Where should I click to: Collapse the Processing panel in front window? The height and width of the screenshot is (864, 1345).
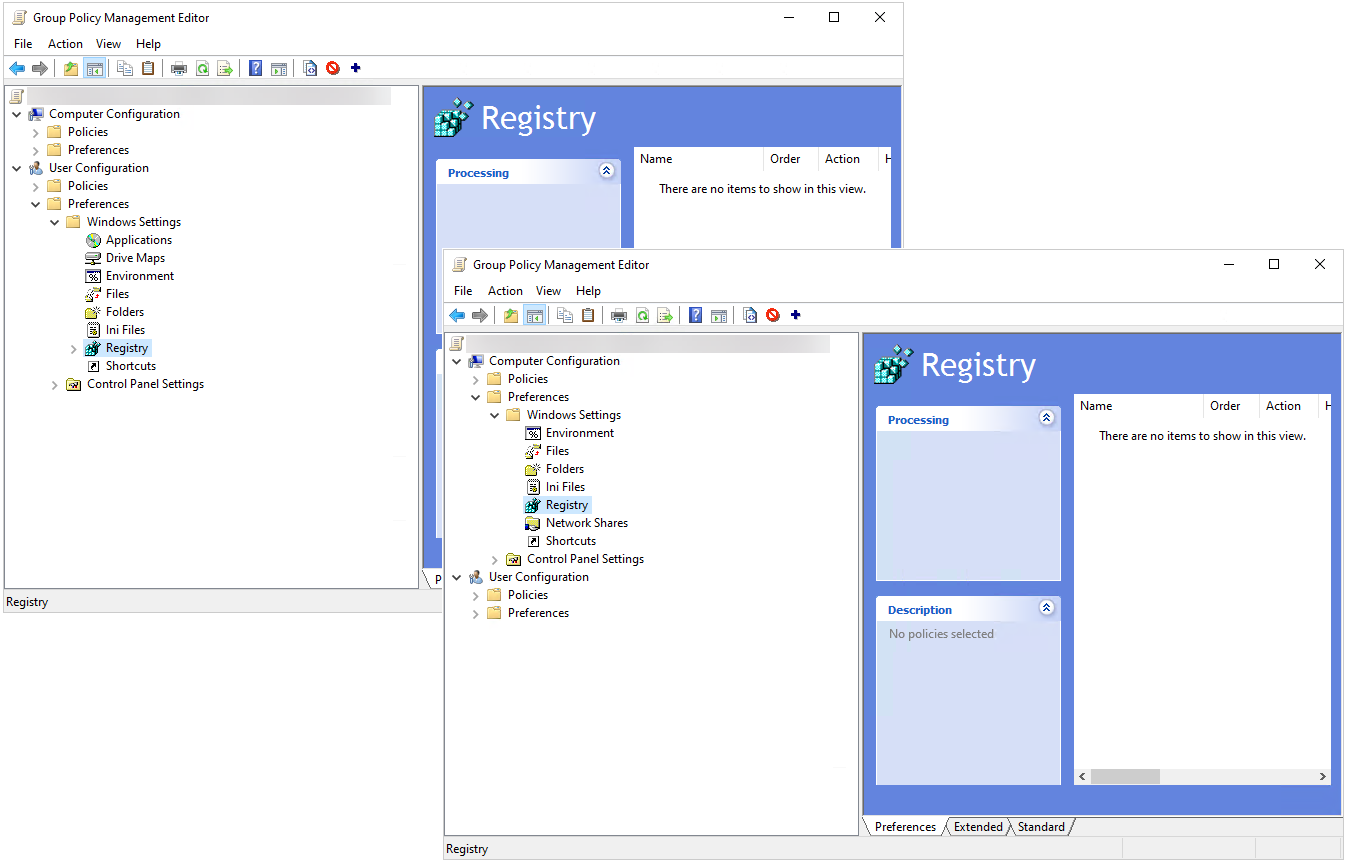point(1047,419)
